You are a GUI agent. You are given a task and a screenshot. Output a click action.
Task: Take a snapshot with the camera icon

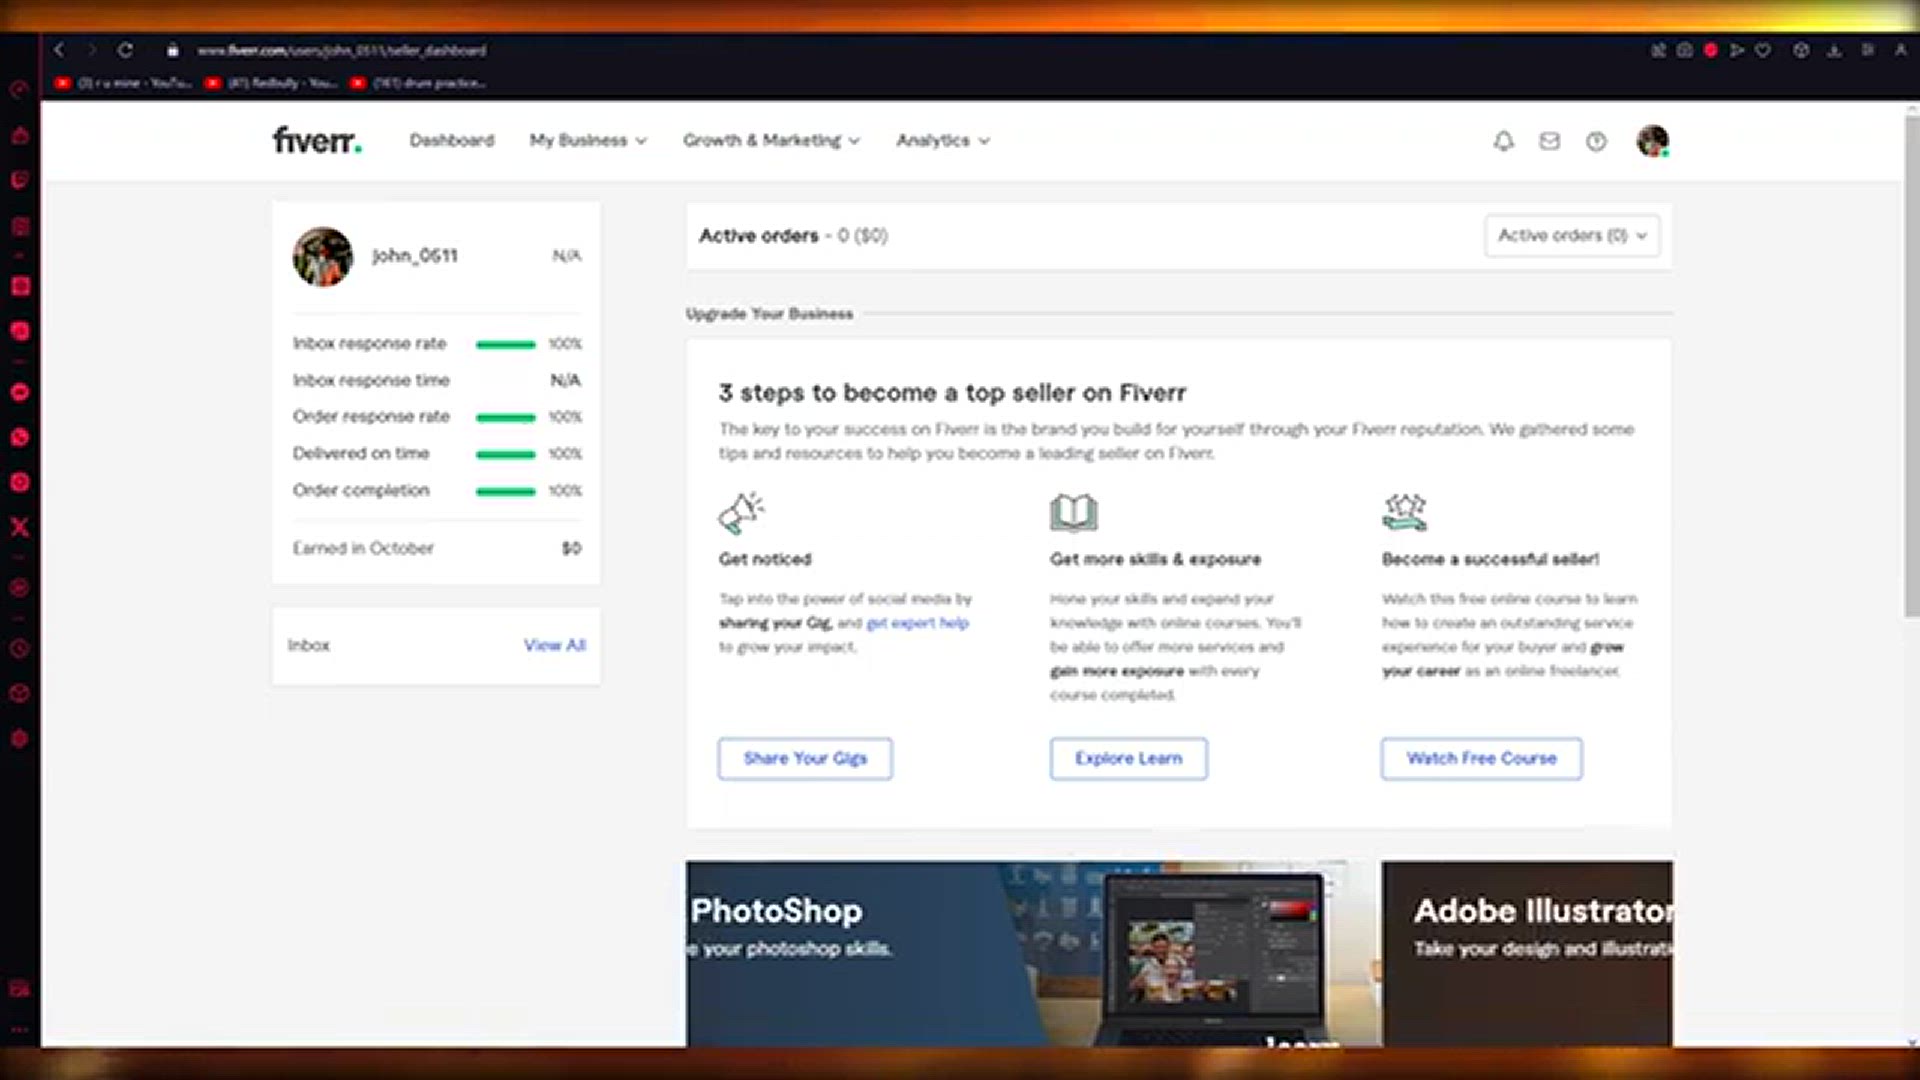click(x=1684, y=50)
